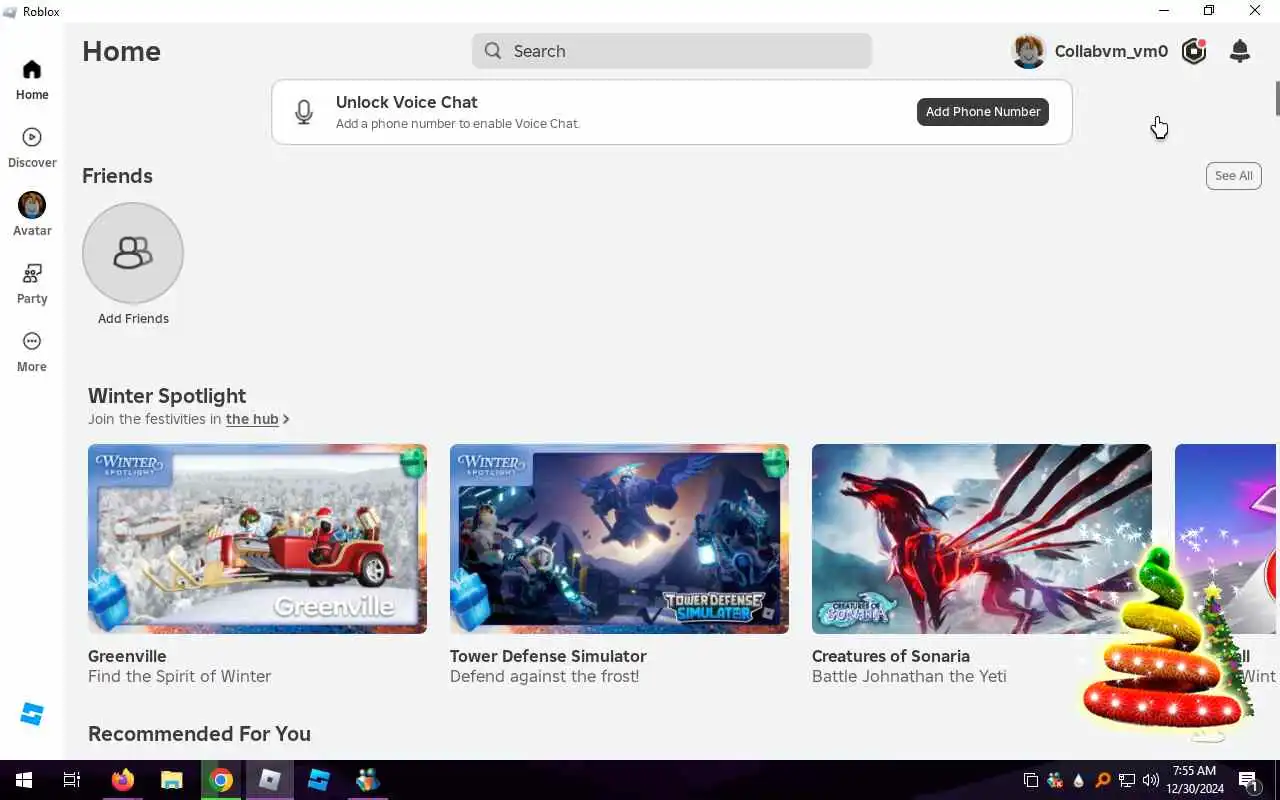
Task: Click the chevron next to the hub
Action: pos(286,420)
